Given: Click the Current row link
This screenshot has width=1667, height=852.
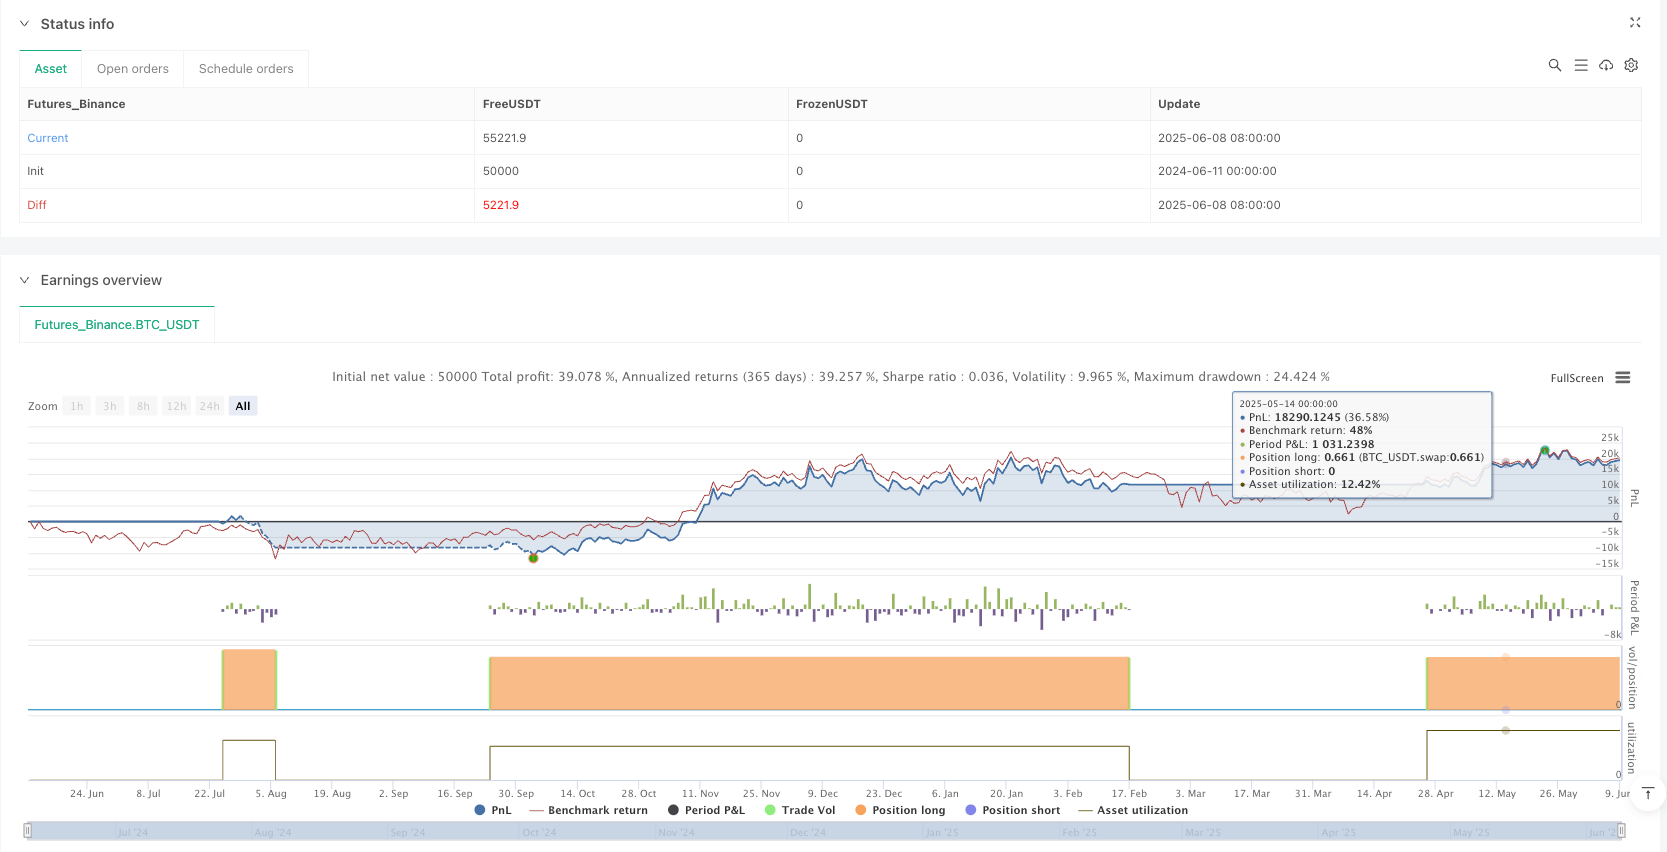Looking at the screenshot, I should pyautogui.click(x=48, y=138).
